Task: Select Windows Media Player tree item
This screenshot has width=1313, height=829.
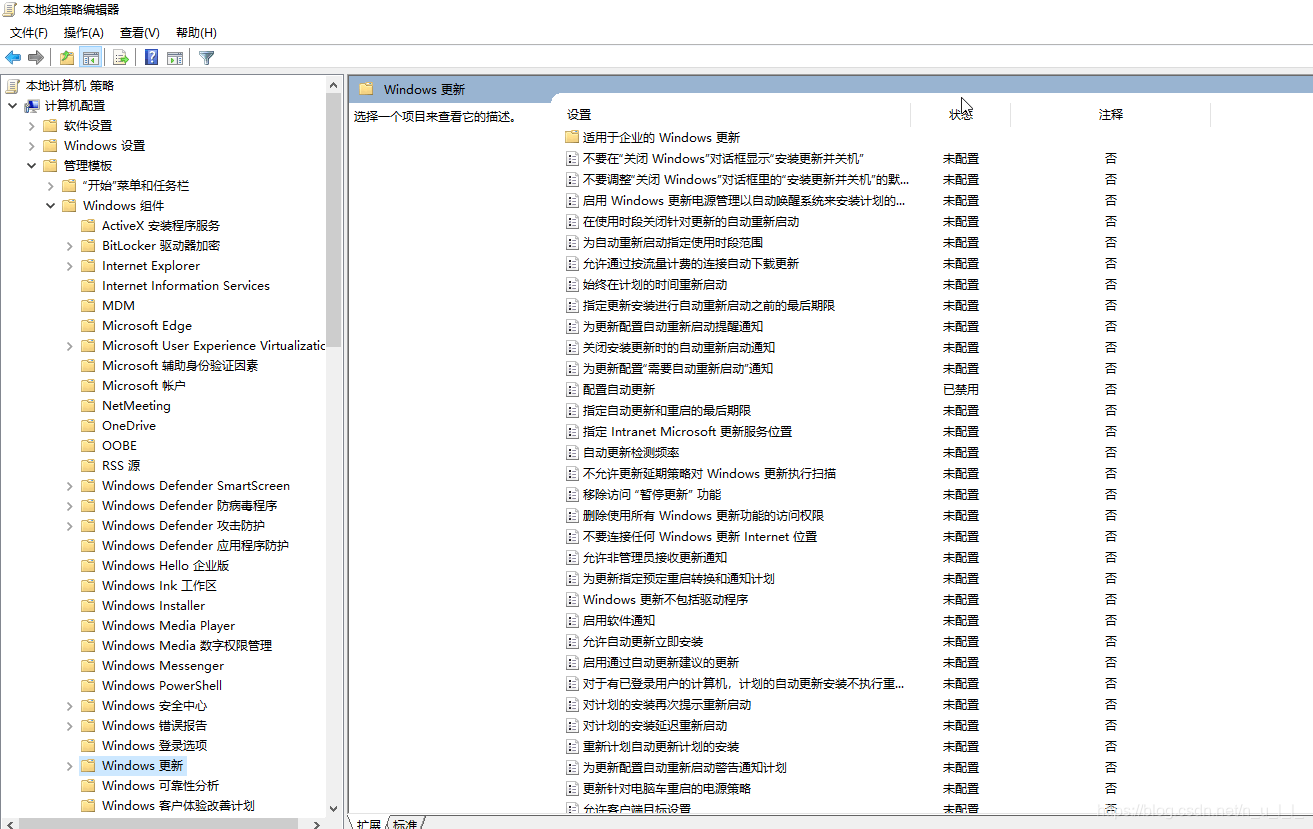Action: click(x=168, y=626)
